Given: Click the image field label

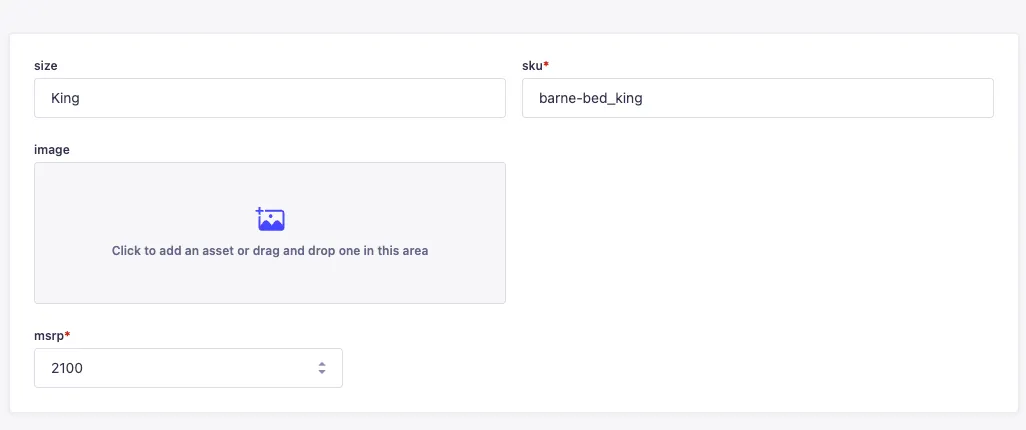Looking at the screenshot, I should point(52,149).
